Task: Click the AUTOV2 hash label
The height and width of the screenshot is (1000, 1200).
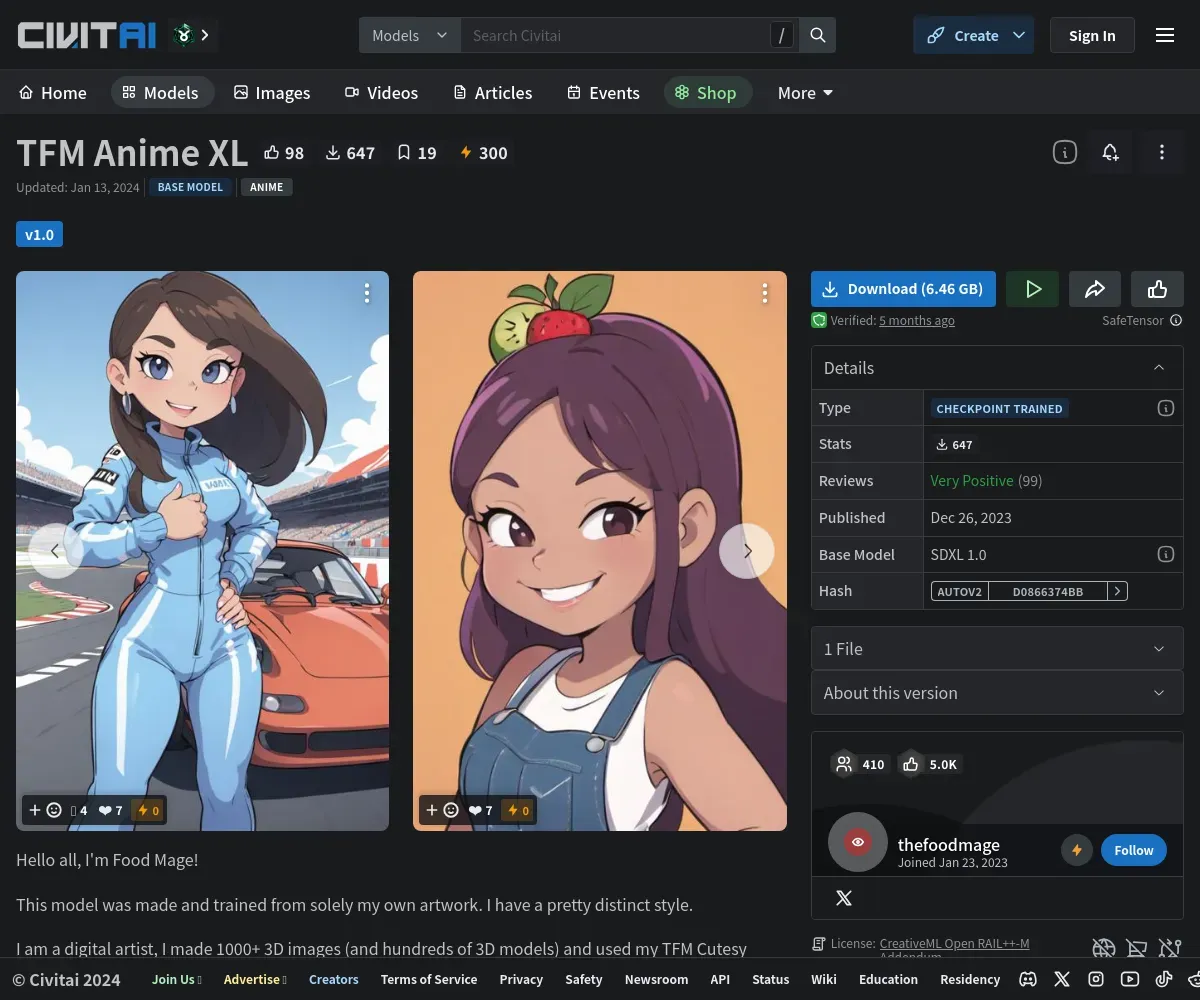Action: pos(960,591)
